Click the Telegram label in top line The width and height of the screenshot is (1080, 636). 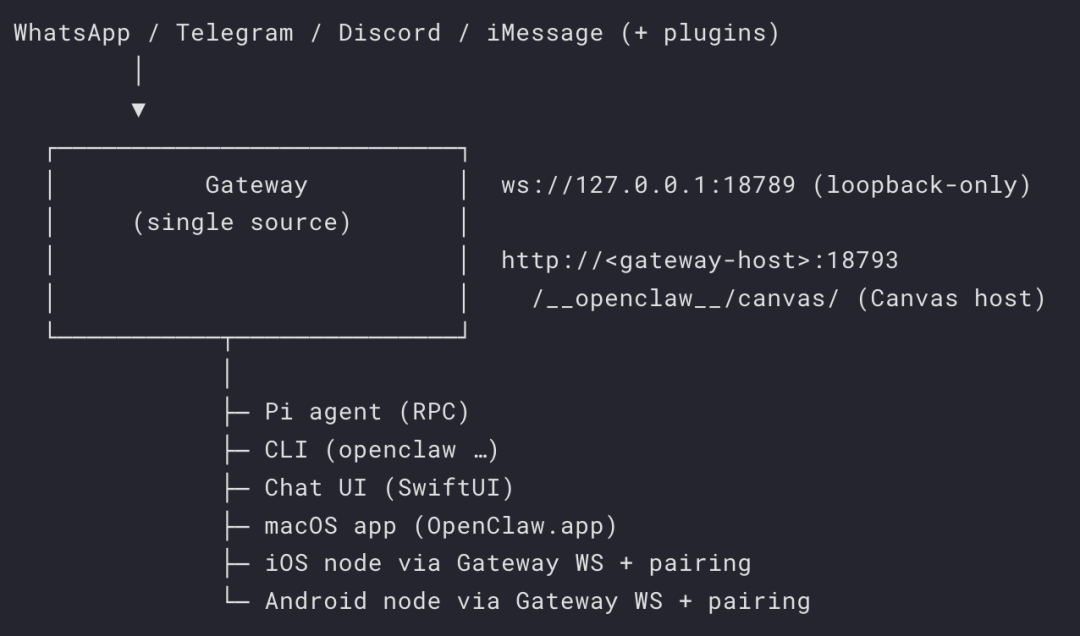pos(235,32)
